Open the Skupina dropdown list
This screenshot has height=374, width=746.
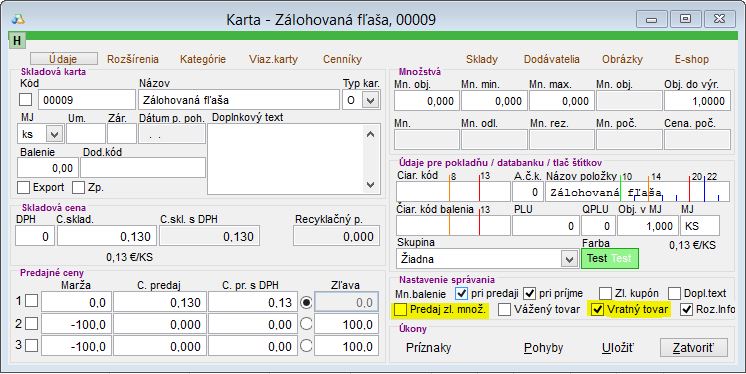(x=569, y=259)
